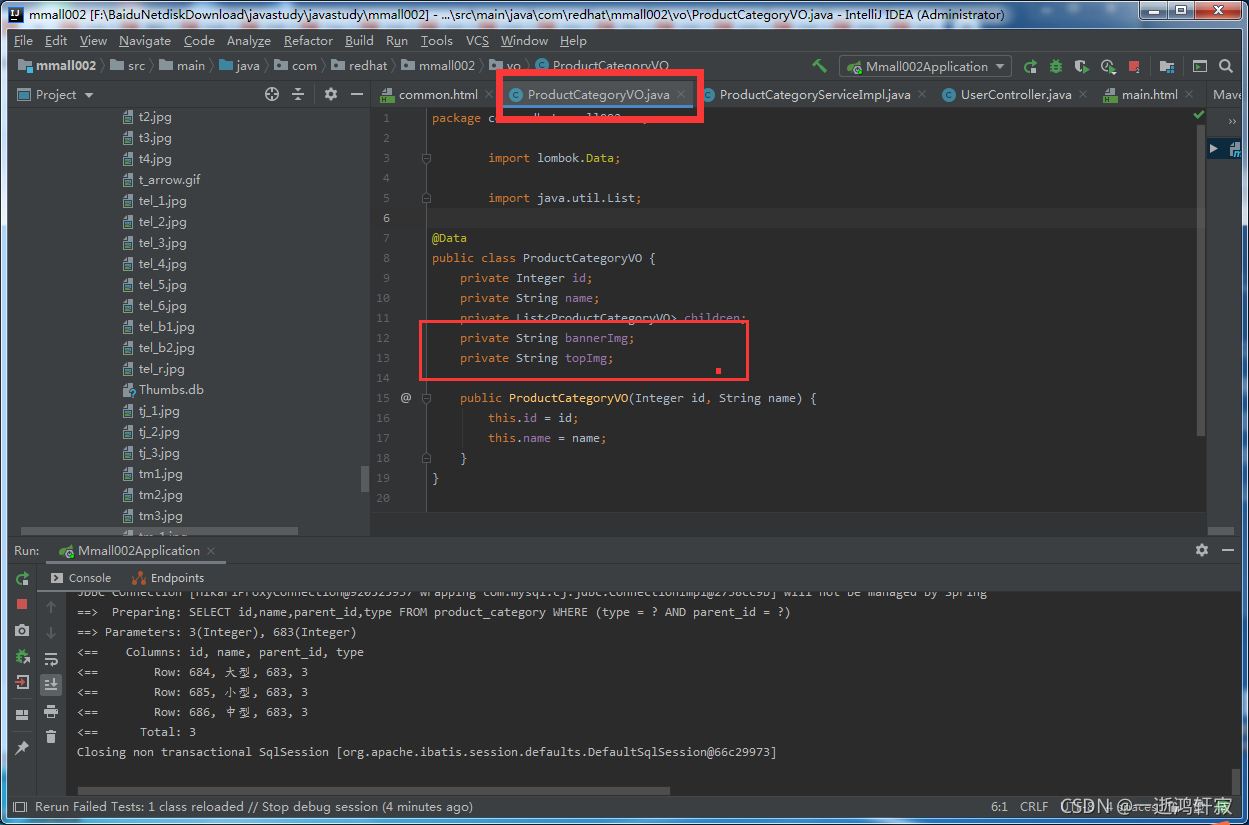Click the Rerun icon in the top toolbar
The height and width of the screenshot is (825, 1249).
click(1030, 67)
